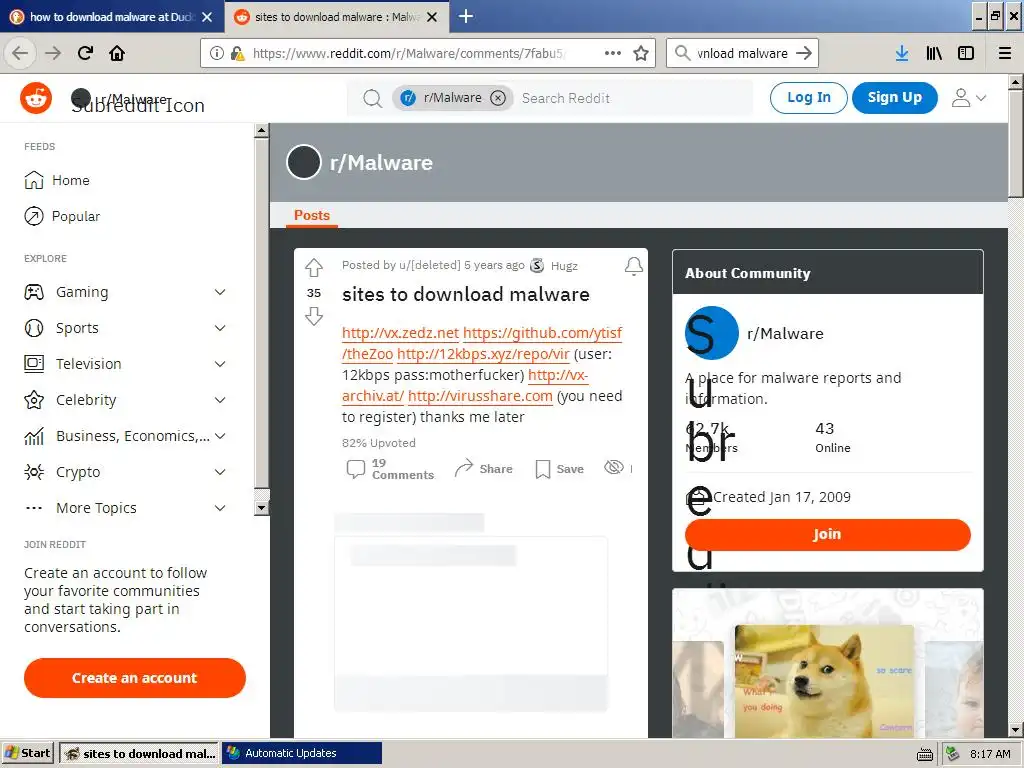Open page actions three-dots menu
Viewport: 1024px width, 768px height.
[613, 53]
